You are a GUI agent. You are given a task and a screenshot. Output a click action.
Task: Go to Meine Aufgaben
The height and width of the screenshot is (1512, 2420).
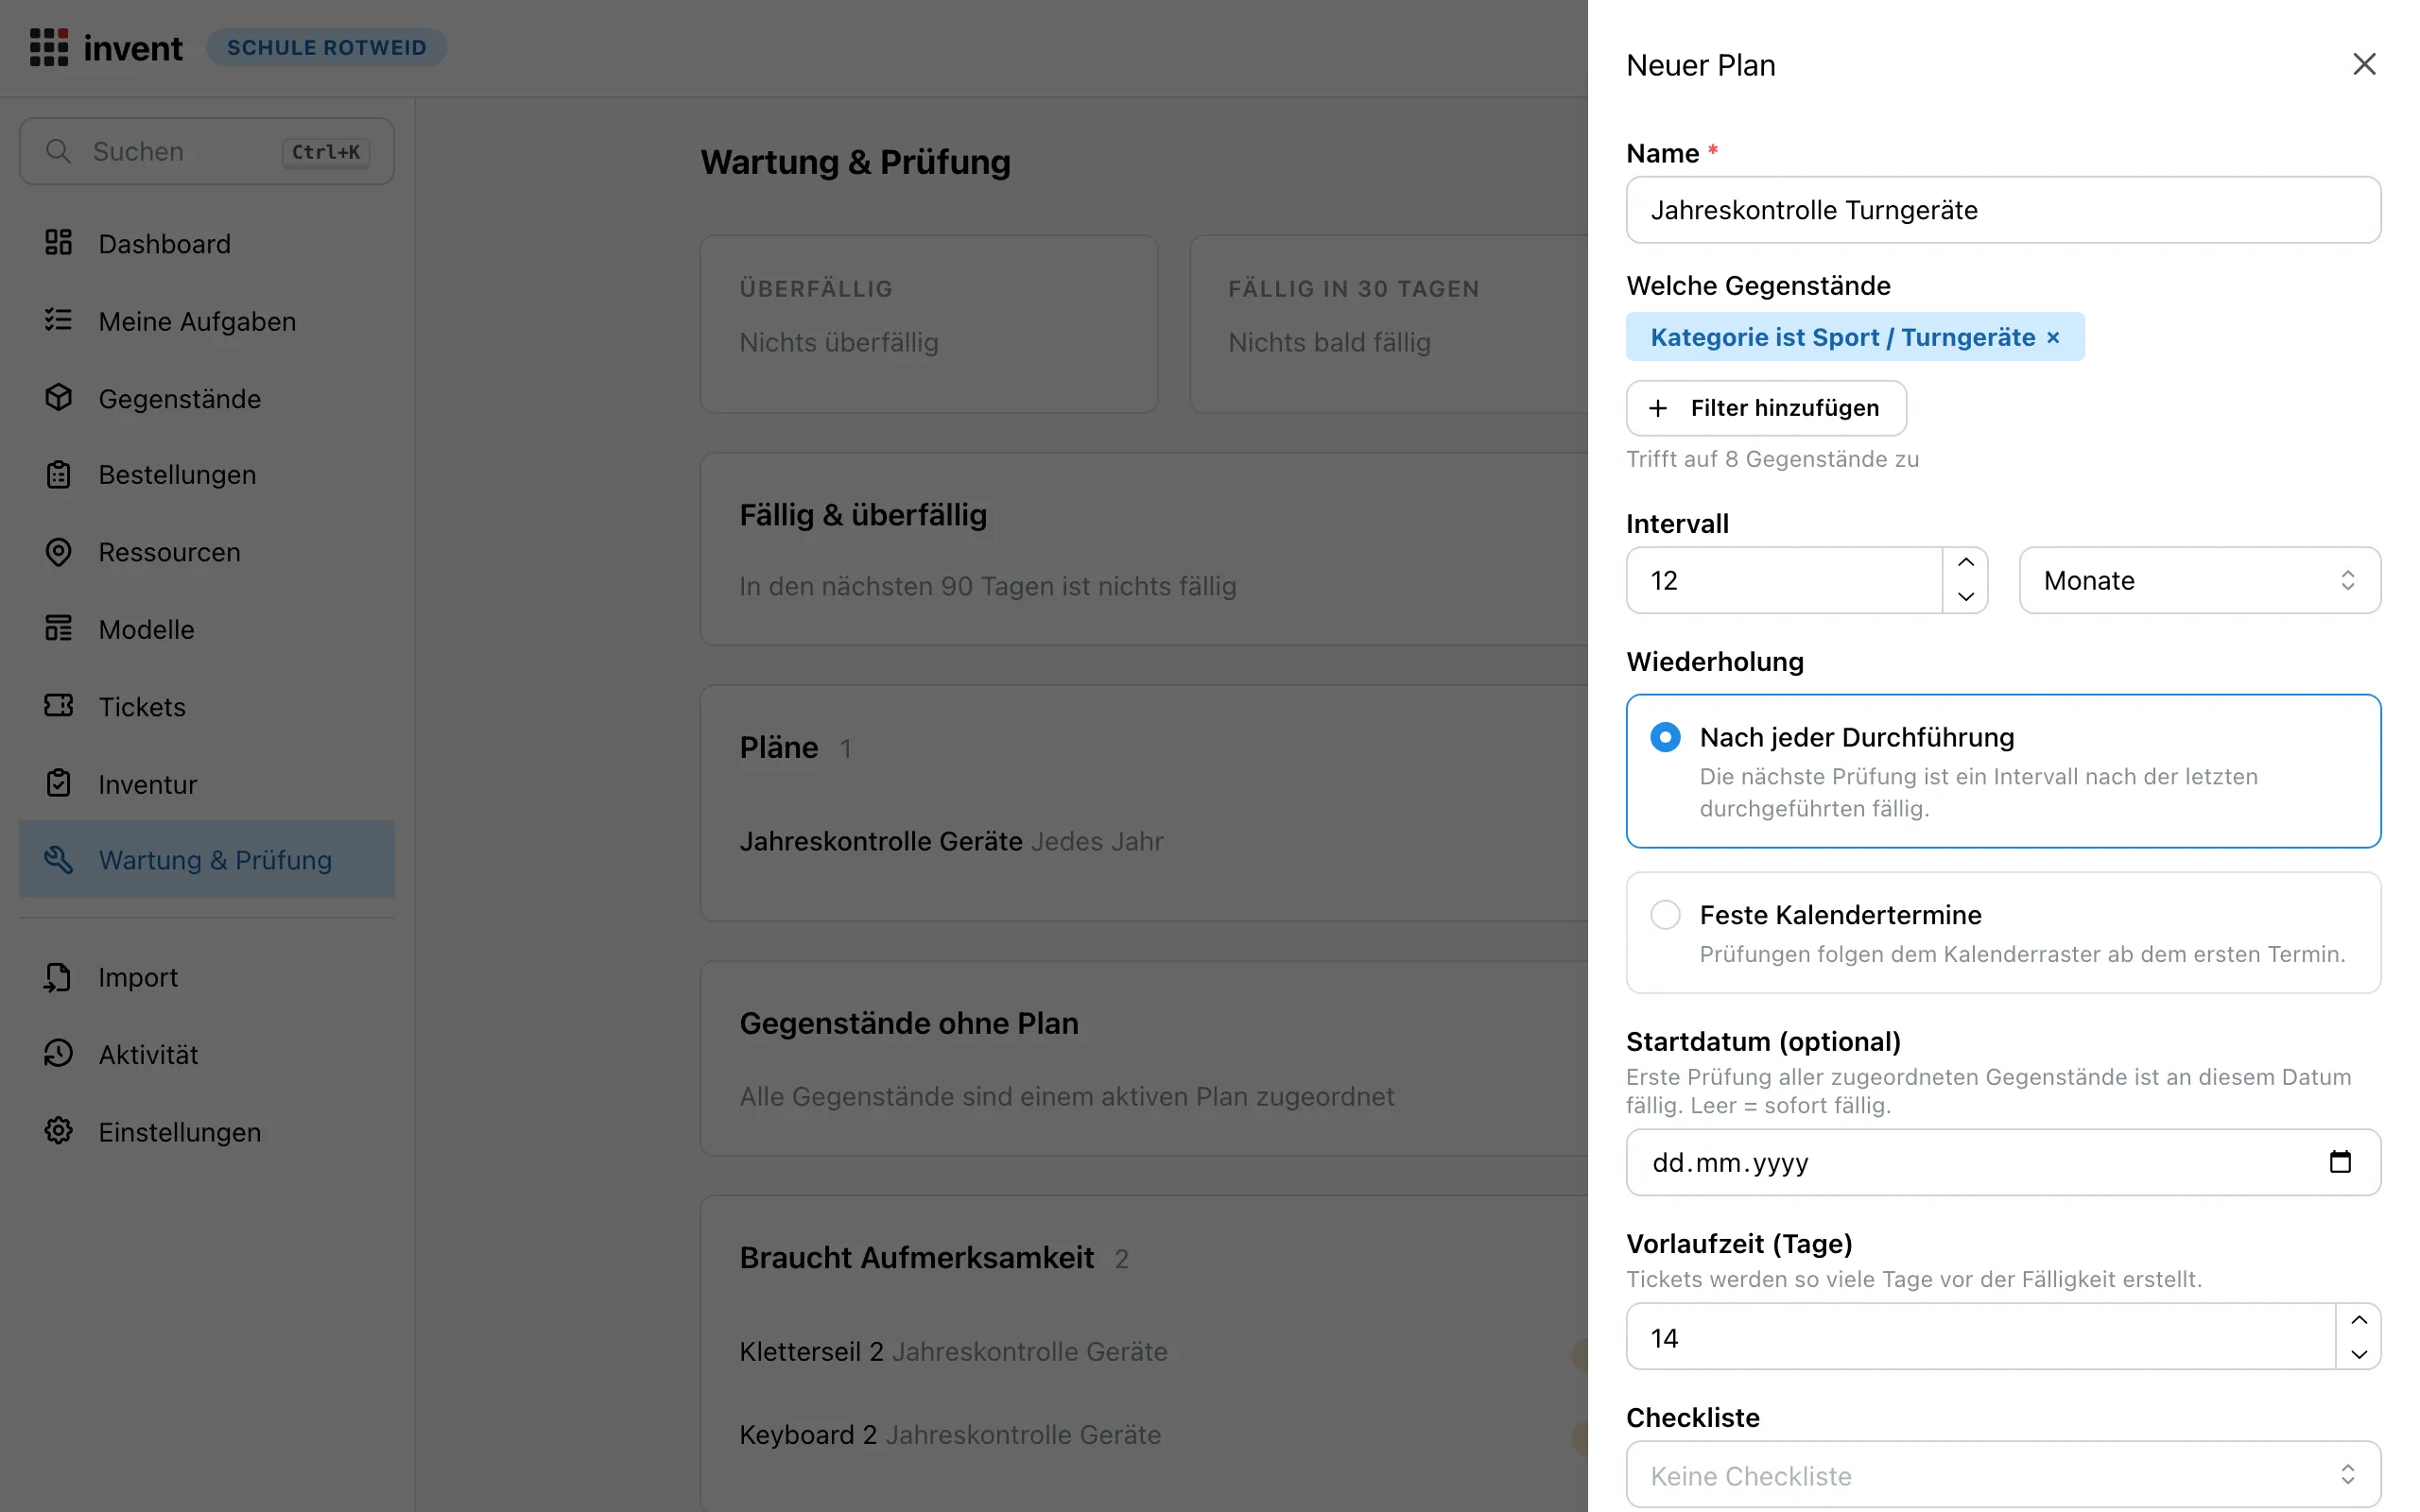207,321
